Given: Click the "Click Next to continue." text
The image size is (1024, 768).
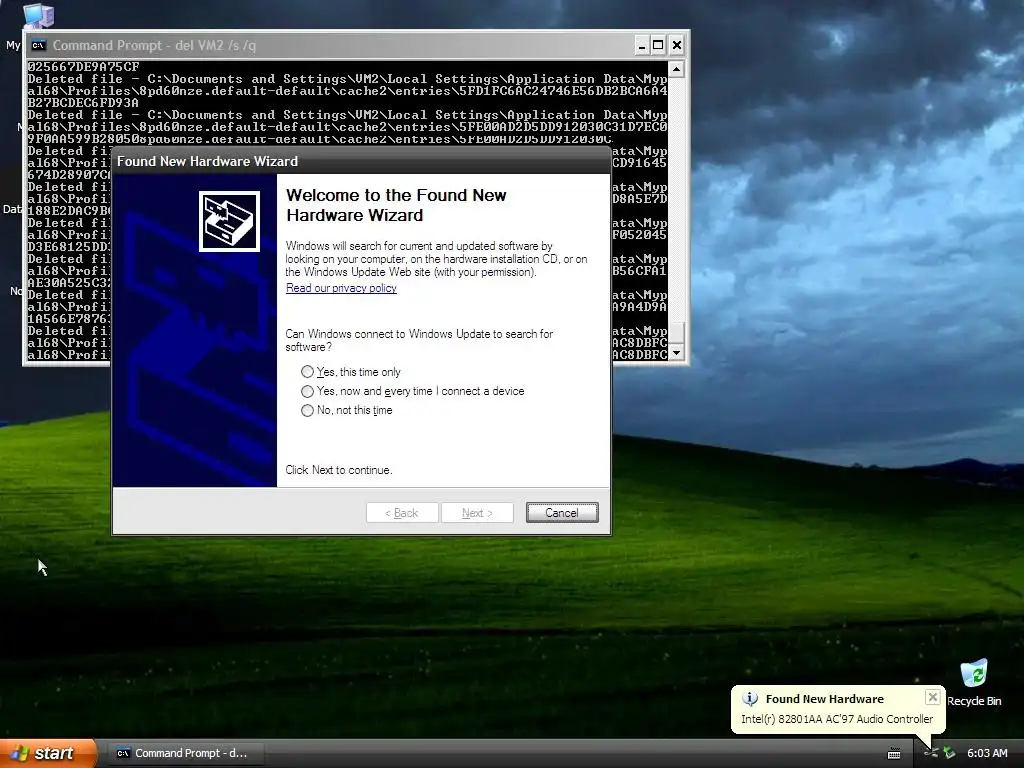Looking at the screenshot, I should point(338,470).
